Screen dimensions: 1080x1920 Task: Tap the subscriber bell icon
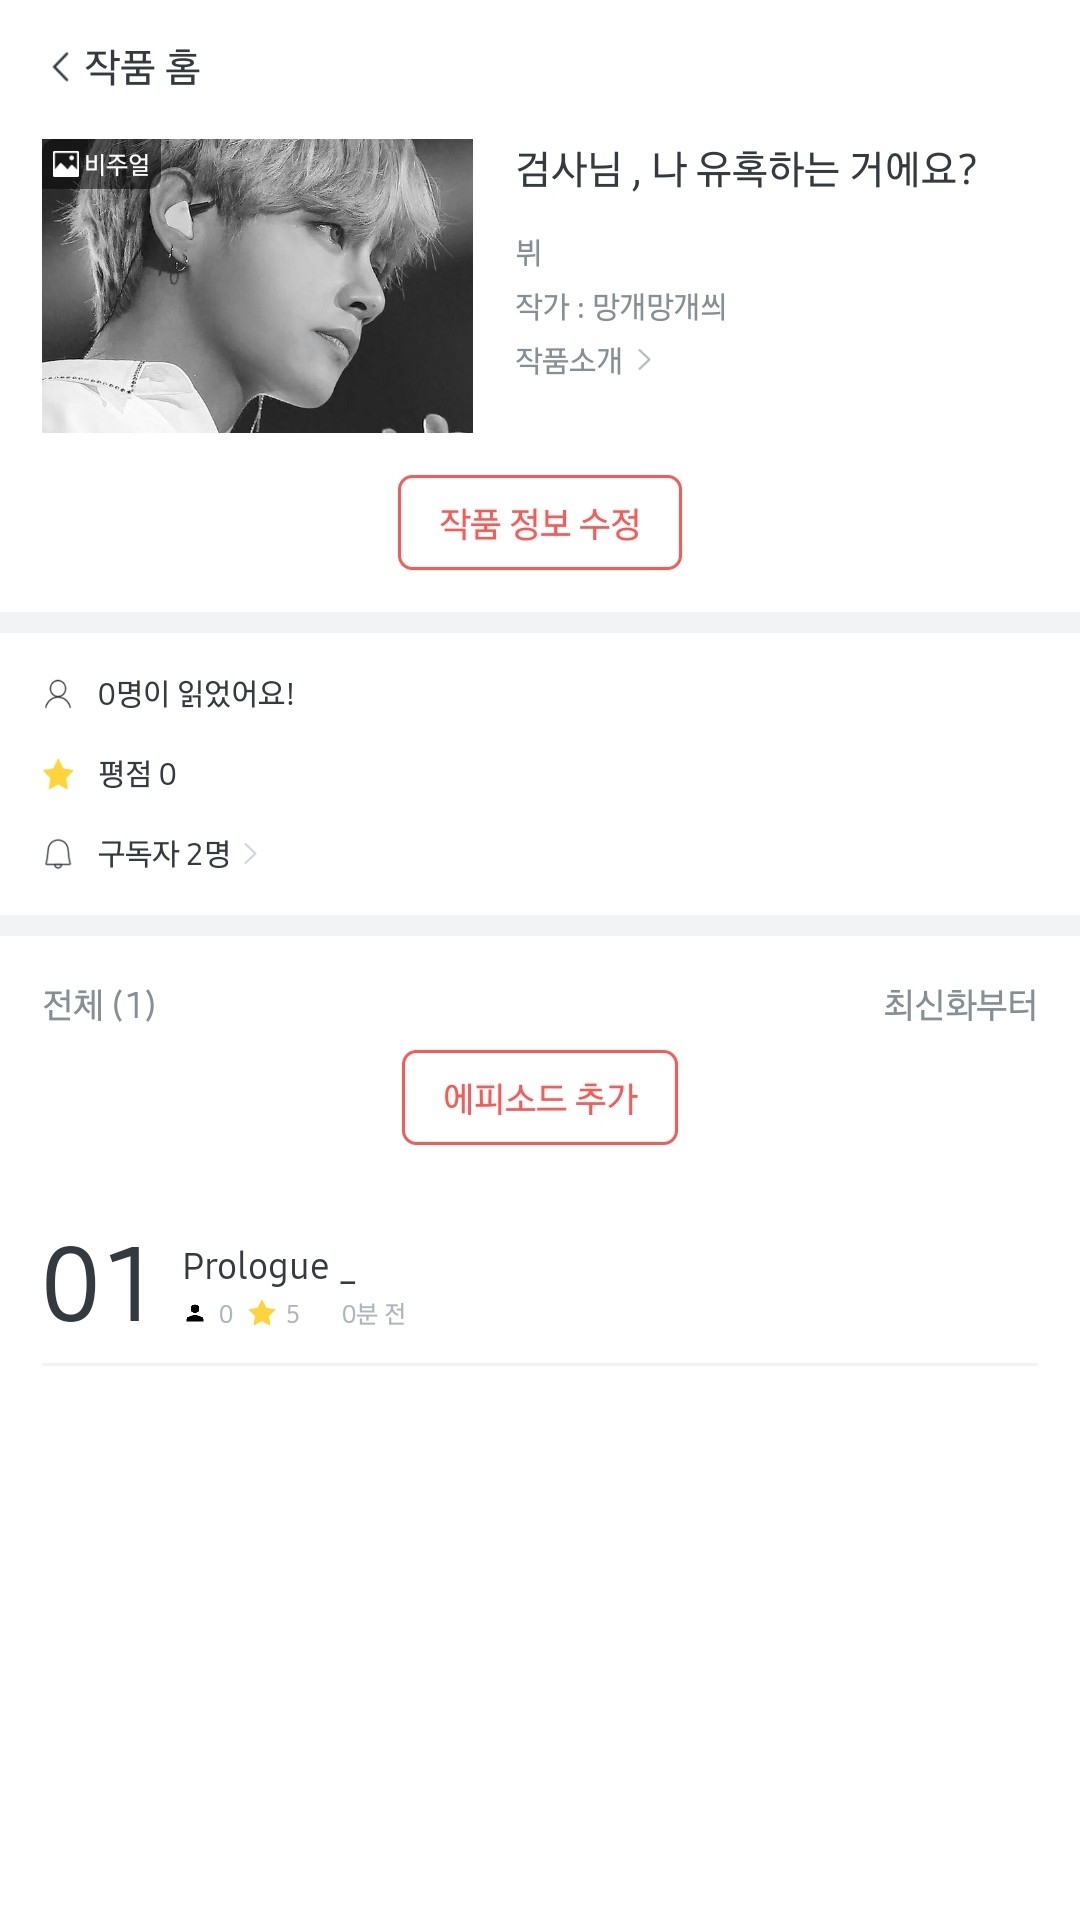(x=58, y=854)
